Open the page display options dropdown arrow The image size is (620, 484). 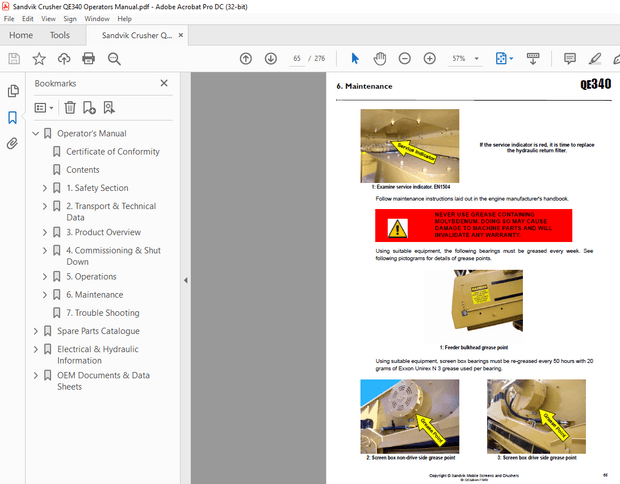coord(511,59)
